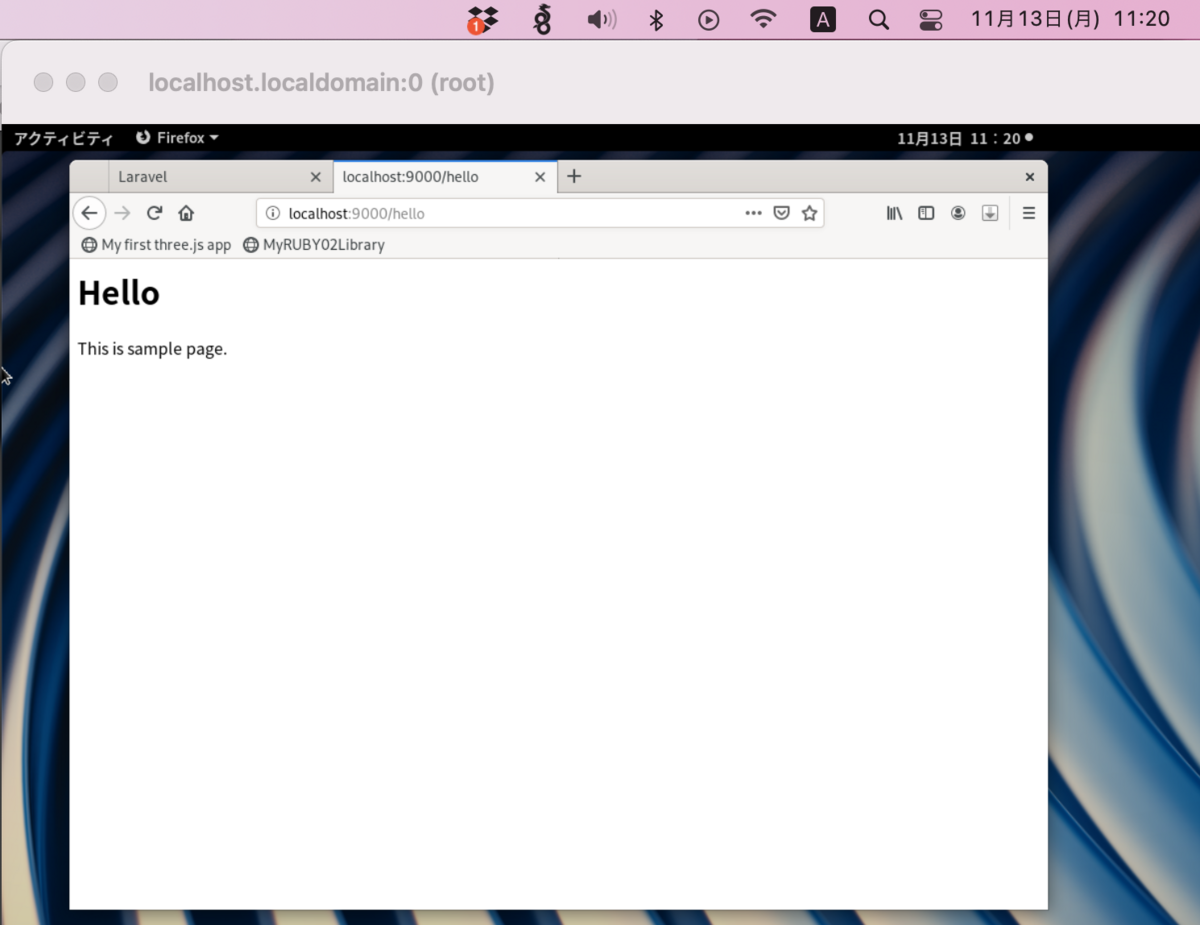Close the localhost:9000/hello tab

[x=540, y=177]
